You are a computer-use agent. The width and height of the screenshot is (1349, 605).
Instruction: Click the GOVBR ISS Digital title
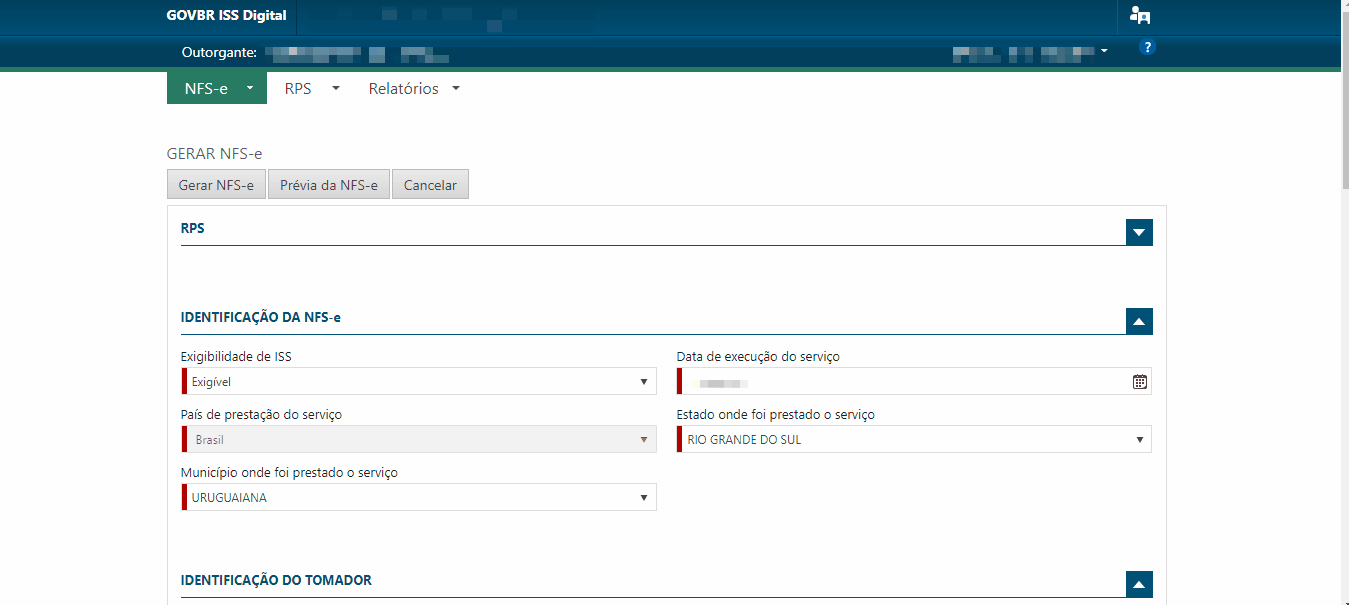226,15
